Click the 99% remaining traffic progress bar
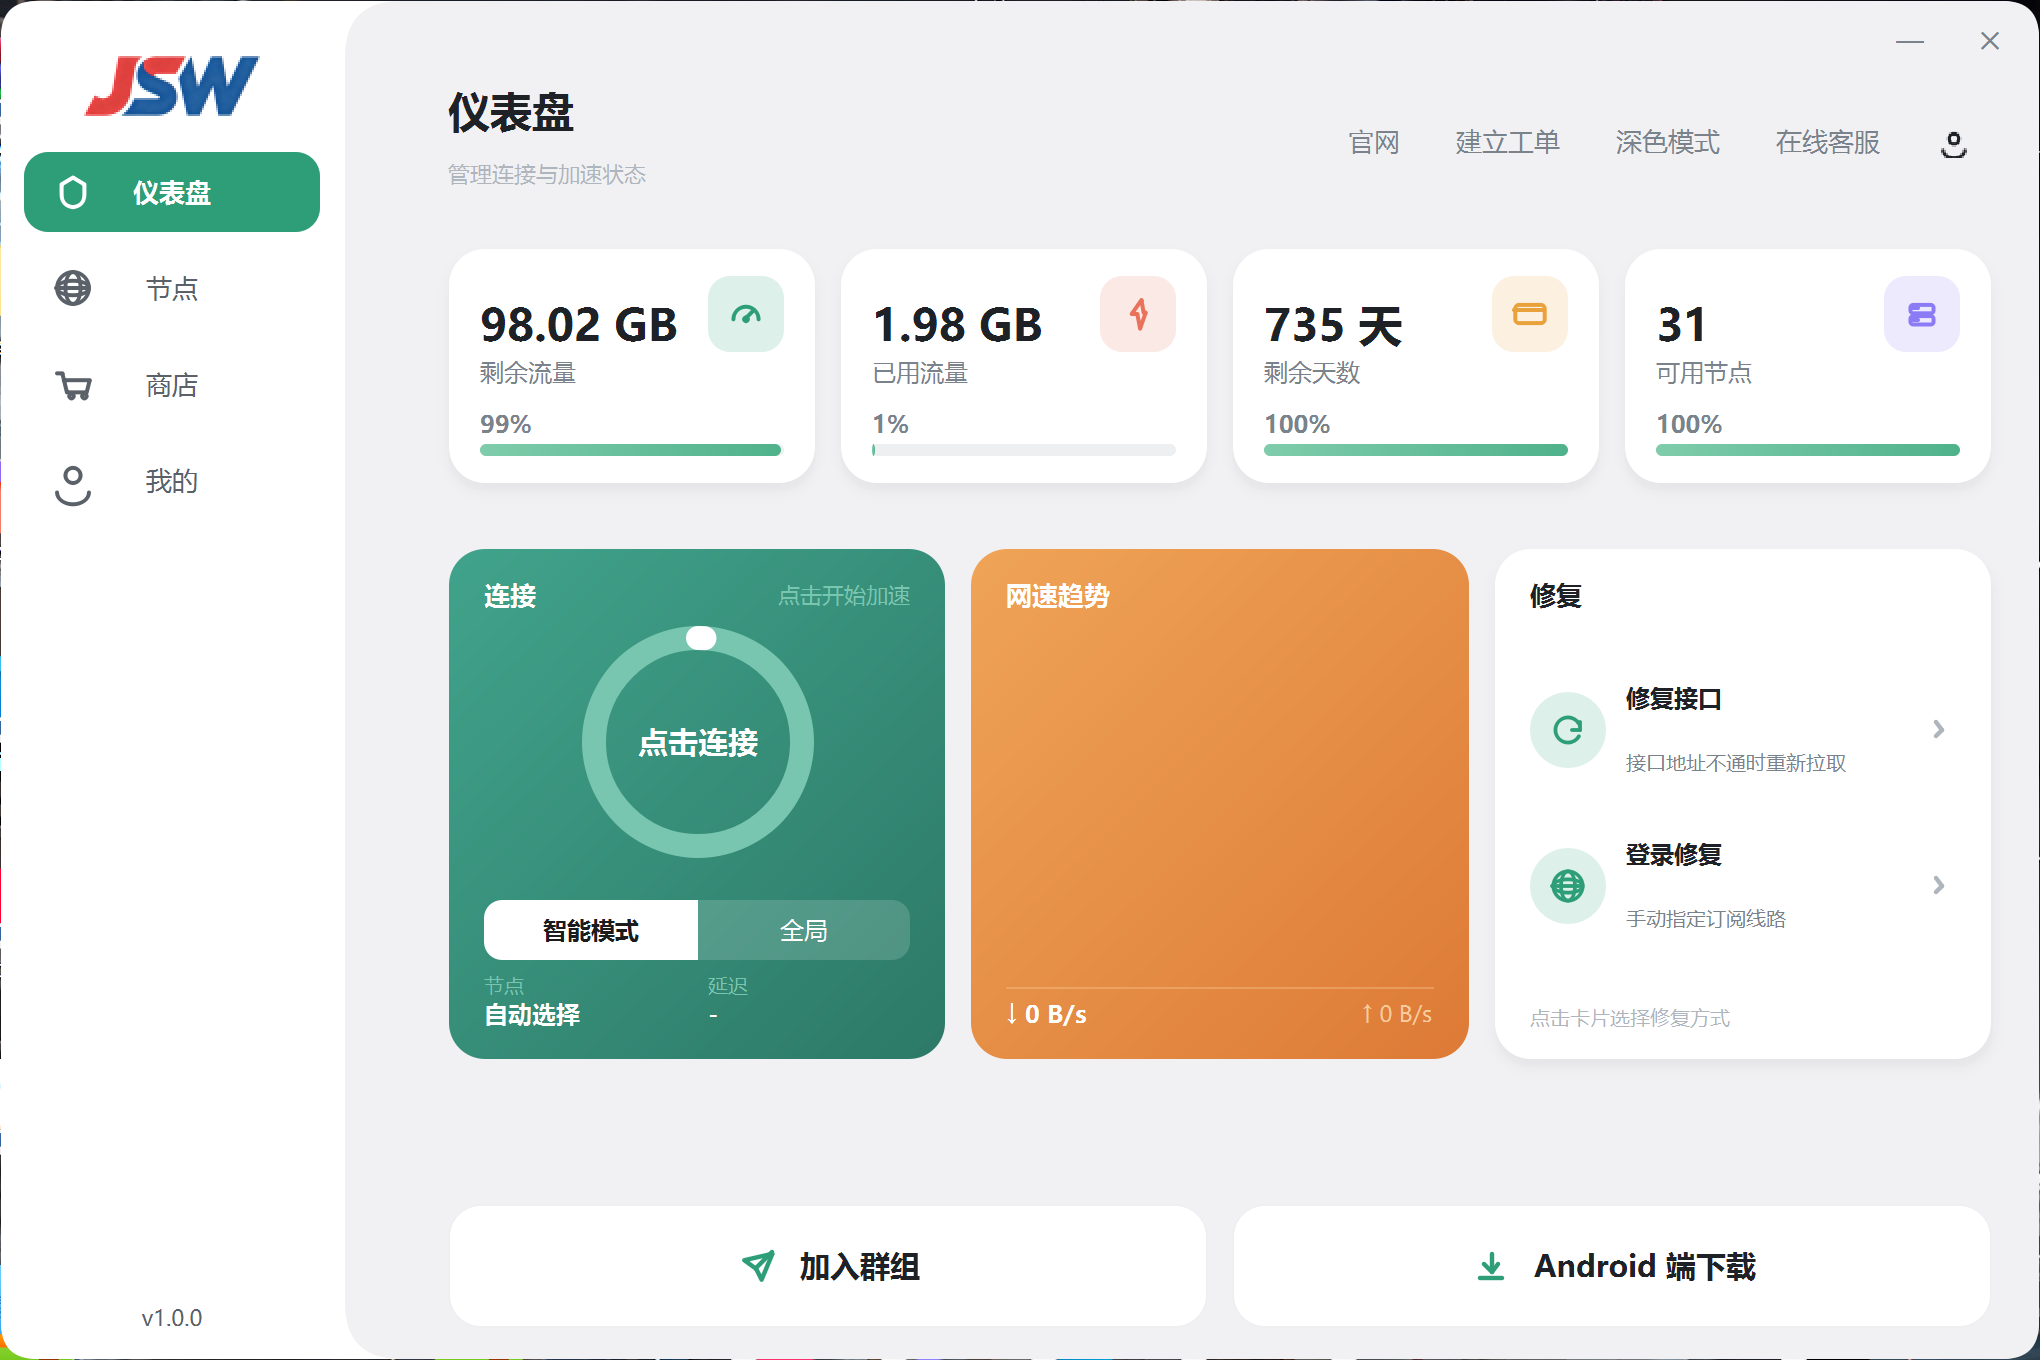 [630, 450]
